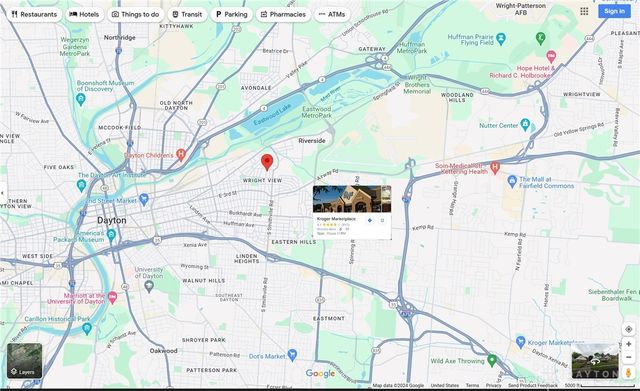Filter map by Hotels
Viewport: 640px width, 391px height.
tap(84, 14)
